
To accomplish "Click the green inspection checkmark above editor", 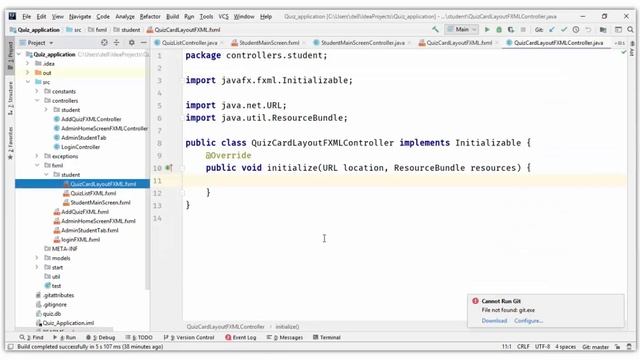I will (x=624, y=52).
